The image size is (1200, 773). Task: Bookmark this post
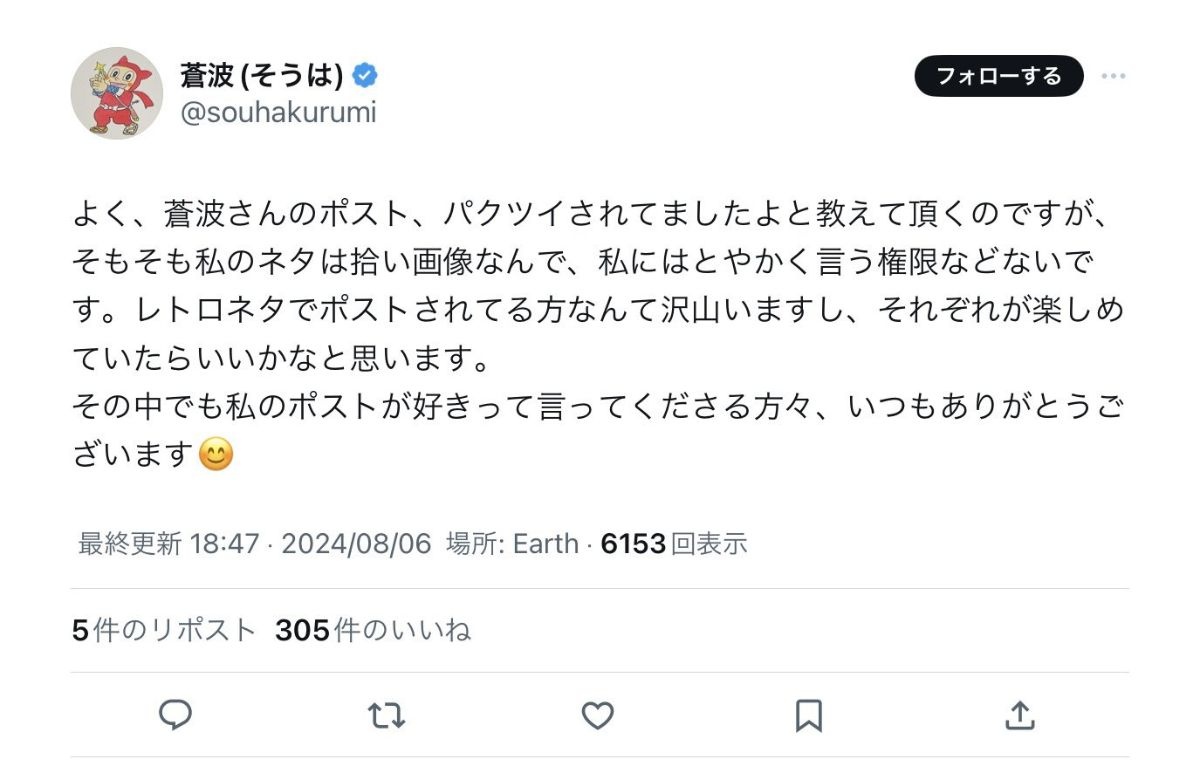tap(808, 714)
